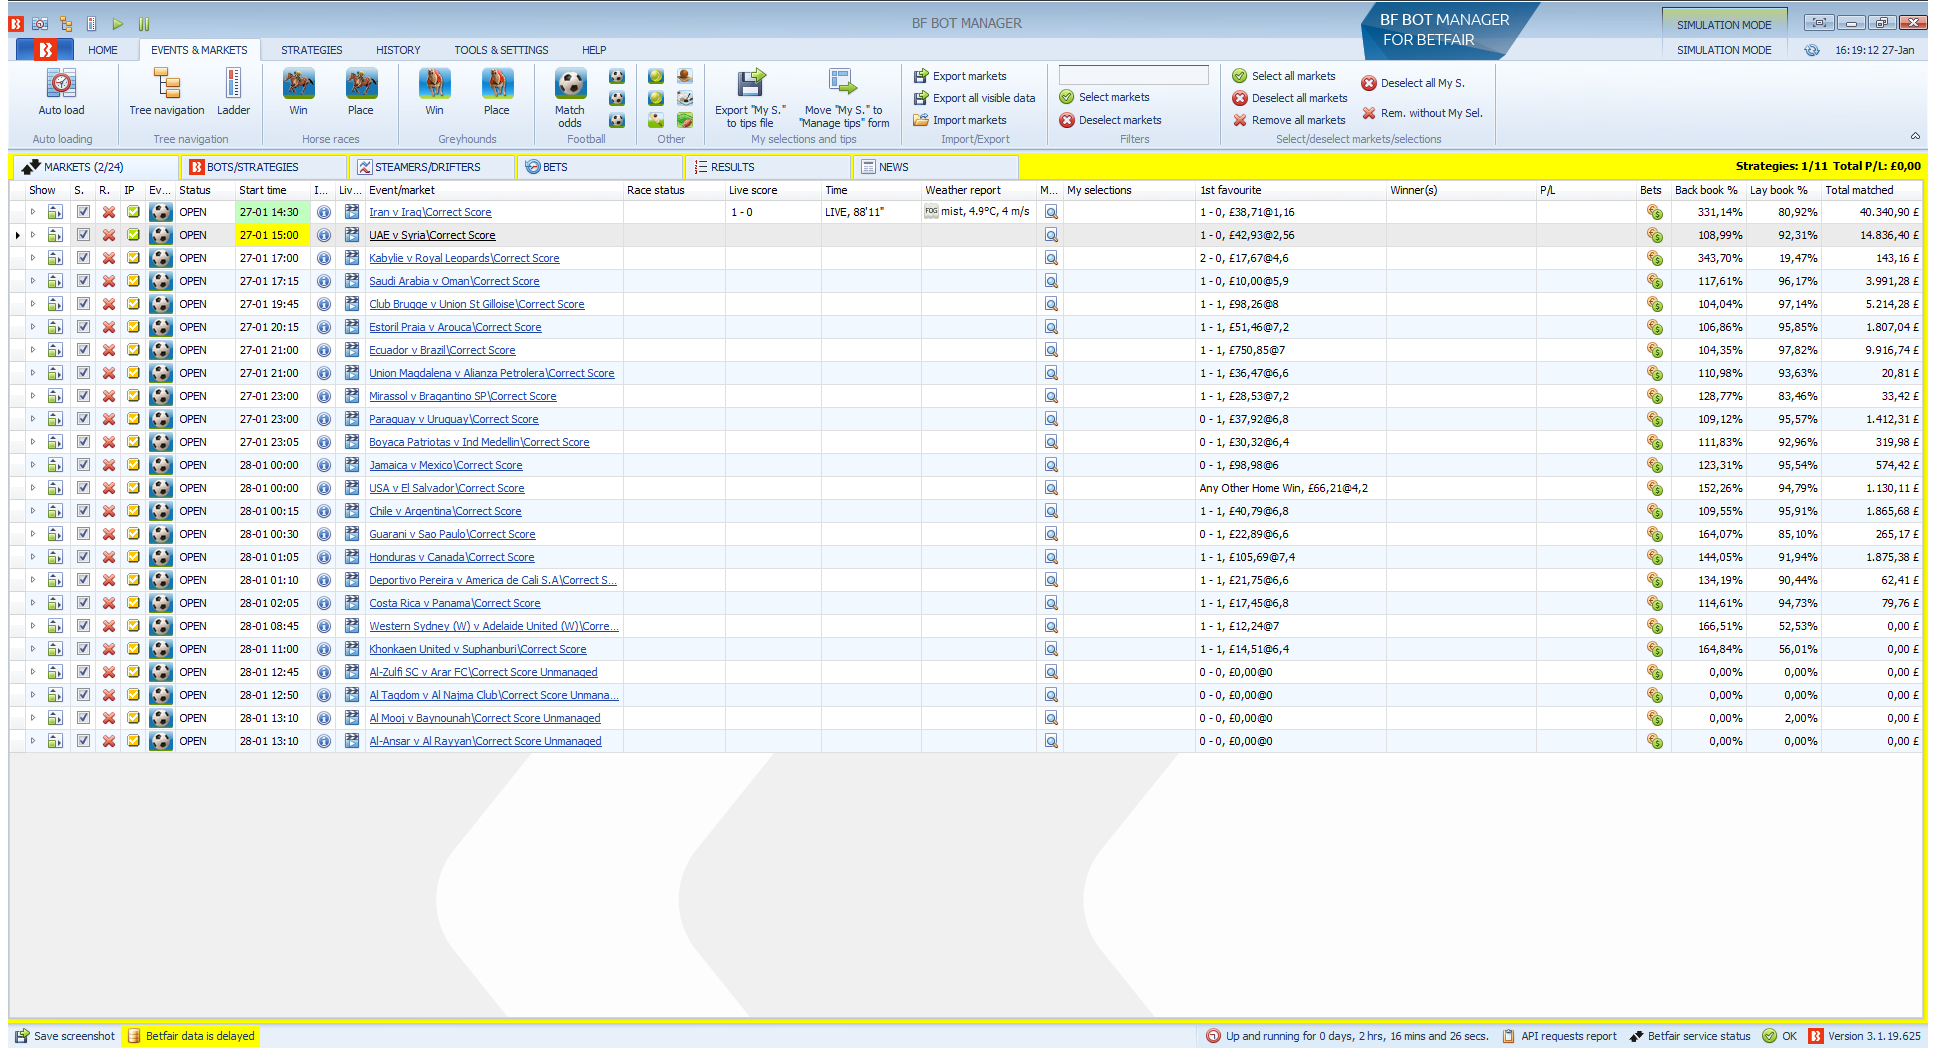The width and height of the screenshot is (1936, 1056).
Task: Expand the Iran v Iraq market row
Action: [x=32, y=212]
